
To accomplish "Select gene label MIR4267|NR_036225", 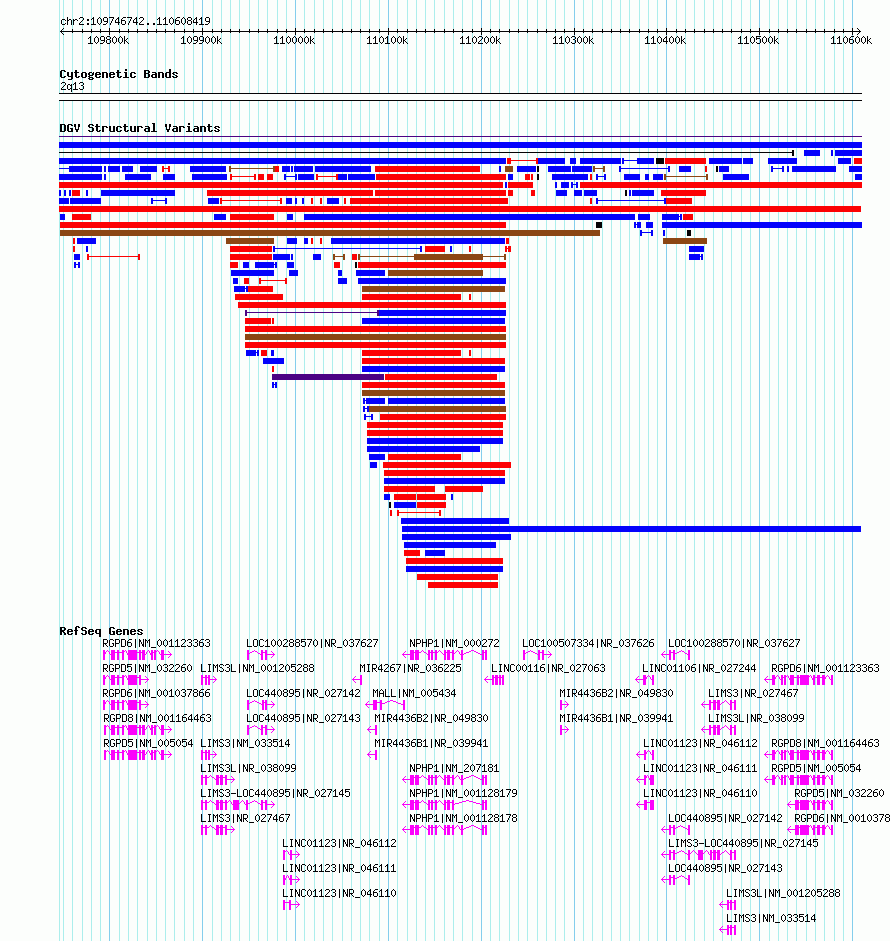I will (x=410, y=668).
